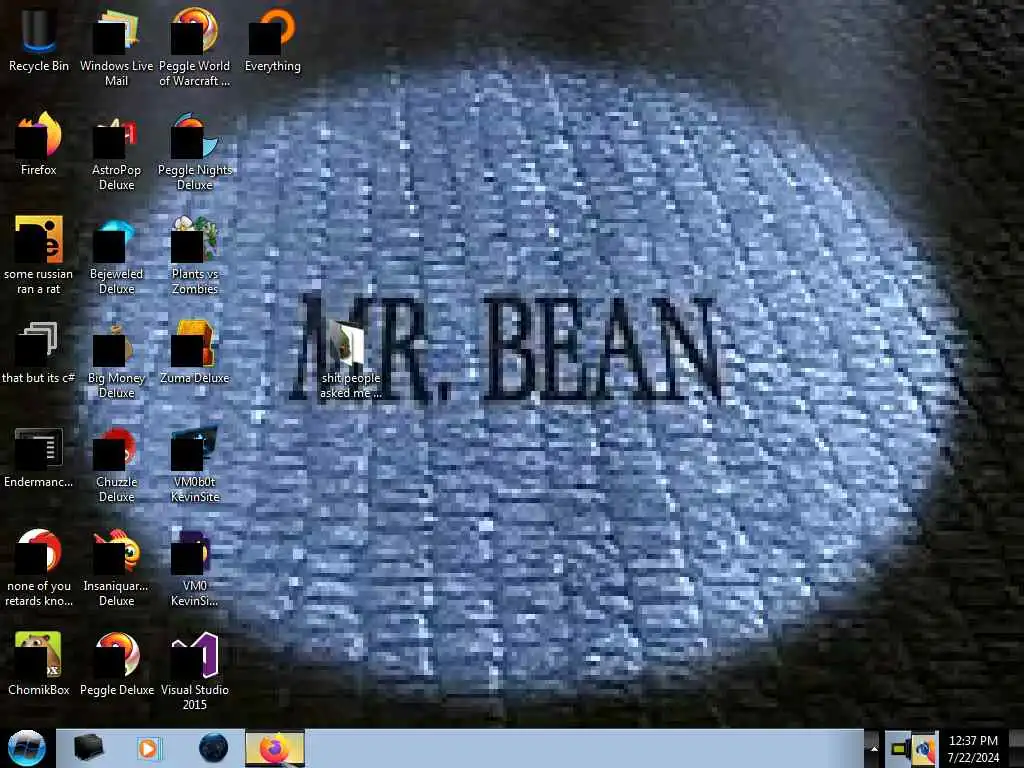The height and width of the screenshot is (768, 1024).
Task: Click the dark globe taskbar icon
Action: coord(214,748)
